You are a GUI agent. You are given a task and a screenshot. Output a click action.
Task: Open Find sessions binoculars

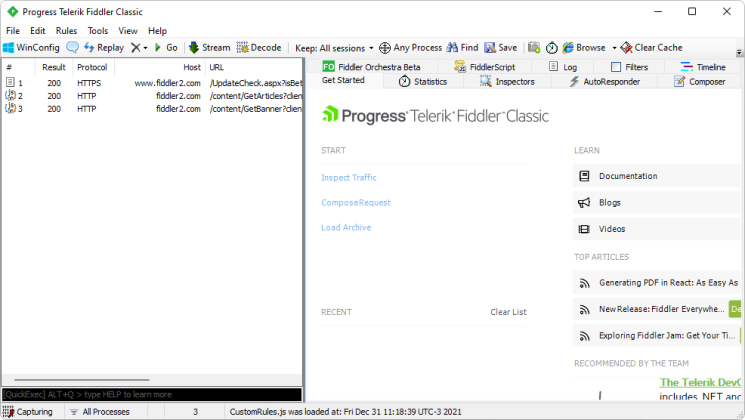[x=462, y=48]
